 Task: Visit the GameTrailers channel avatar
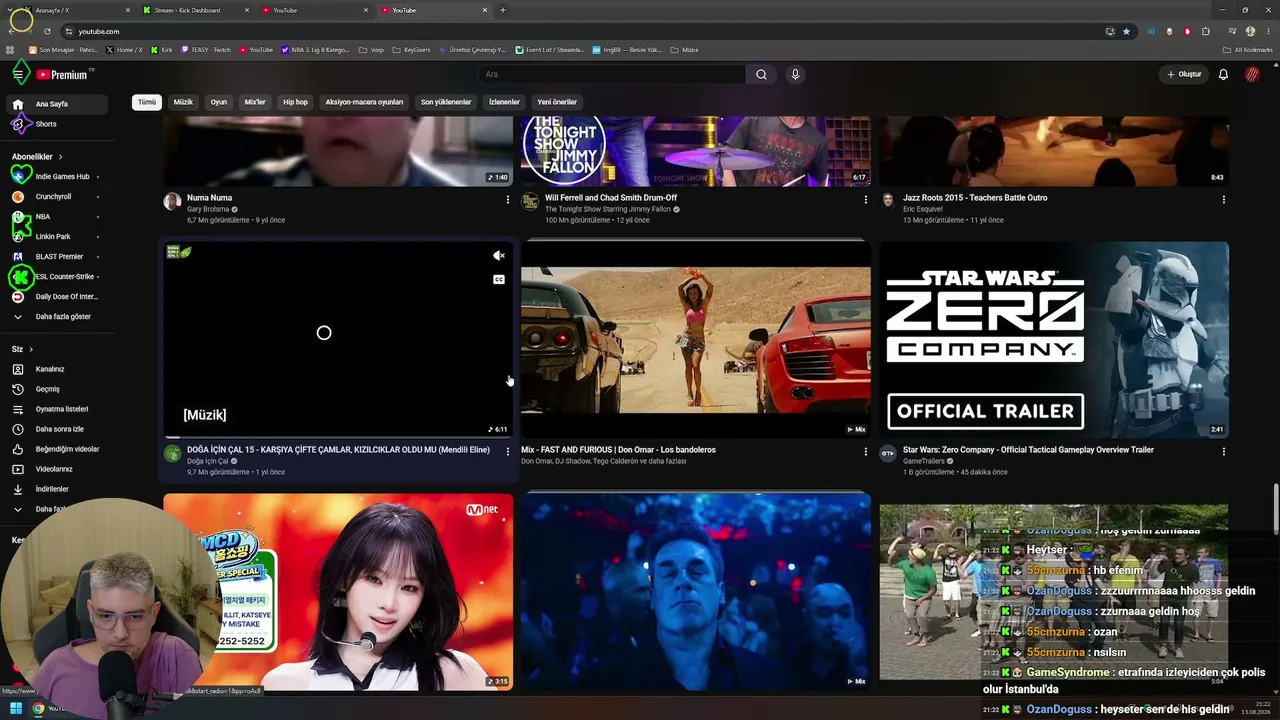pyautogui.click(x=888, y=453)
